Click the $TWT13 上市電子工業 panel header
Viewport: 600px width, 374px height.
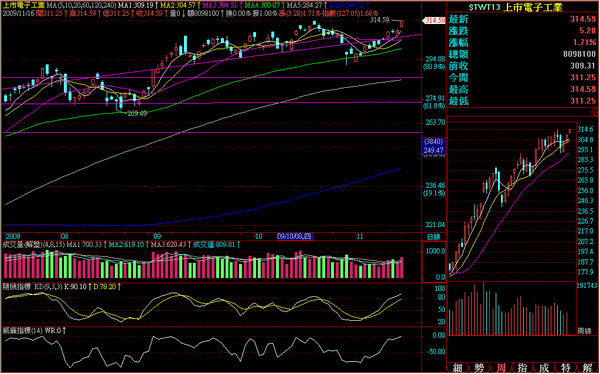[516, 7]
